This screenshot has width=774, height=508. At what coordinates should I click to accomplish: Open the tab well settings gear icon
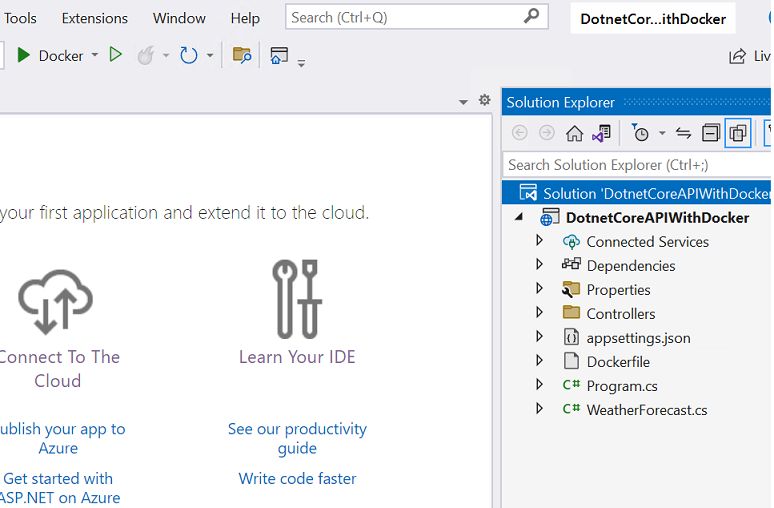(485, 100)
